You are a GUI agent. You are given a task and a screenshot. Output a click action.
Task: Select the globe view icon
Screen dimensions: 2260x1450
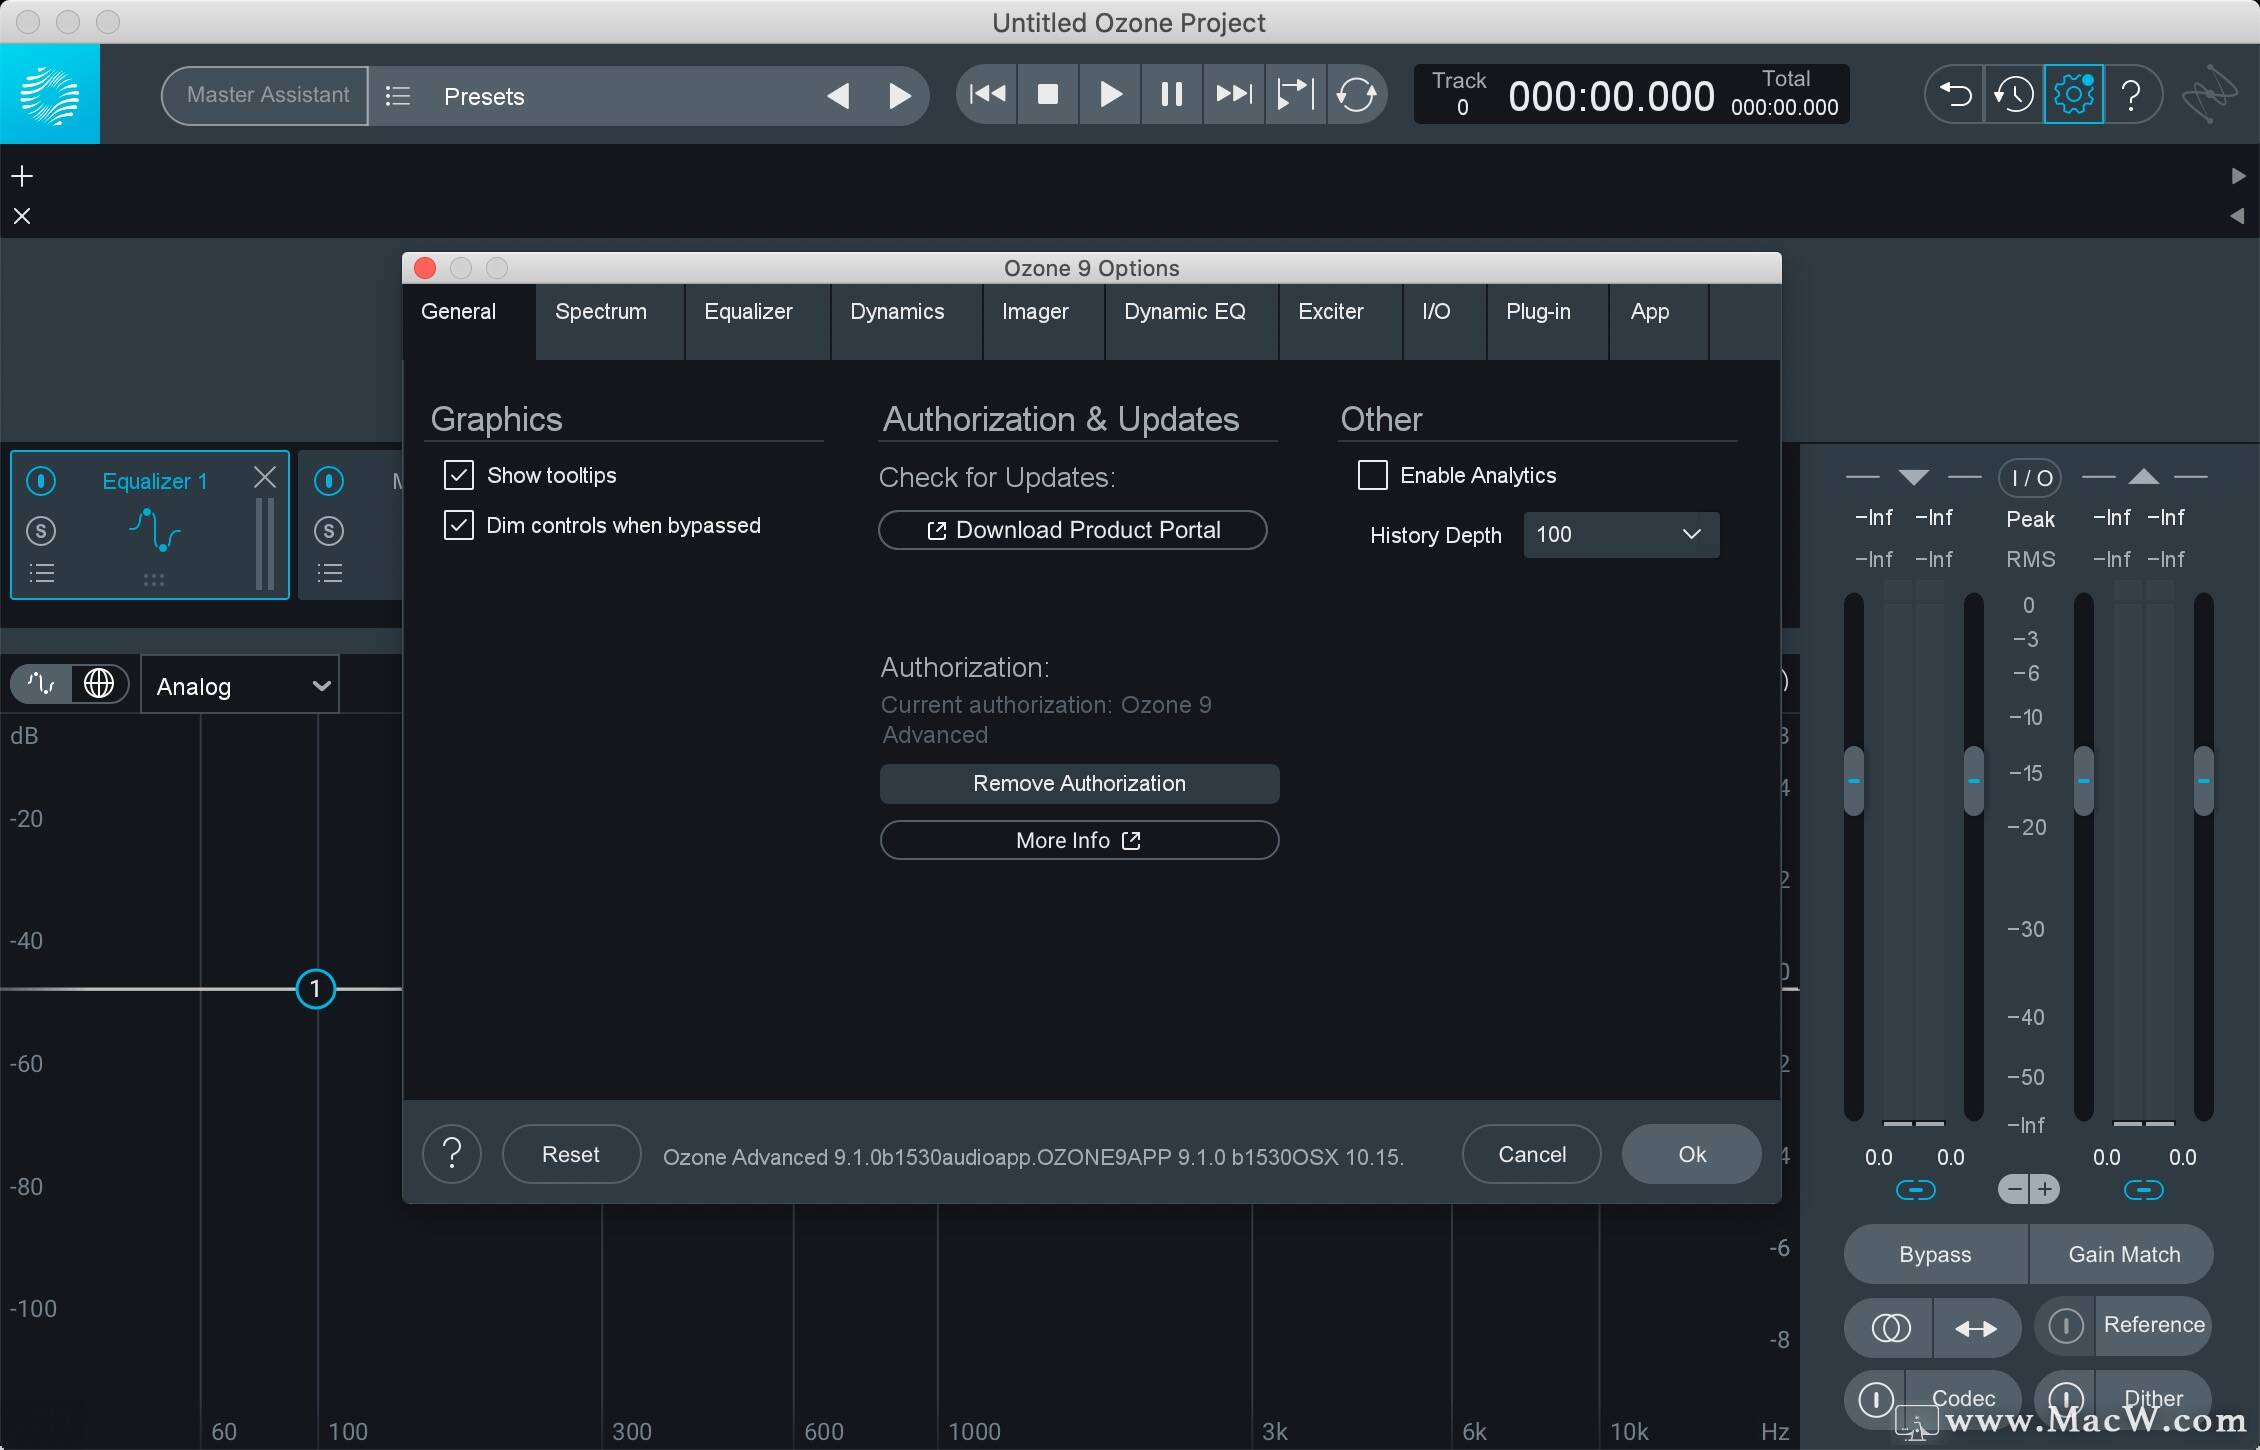(99, 684)
